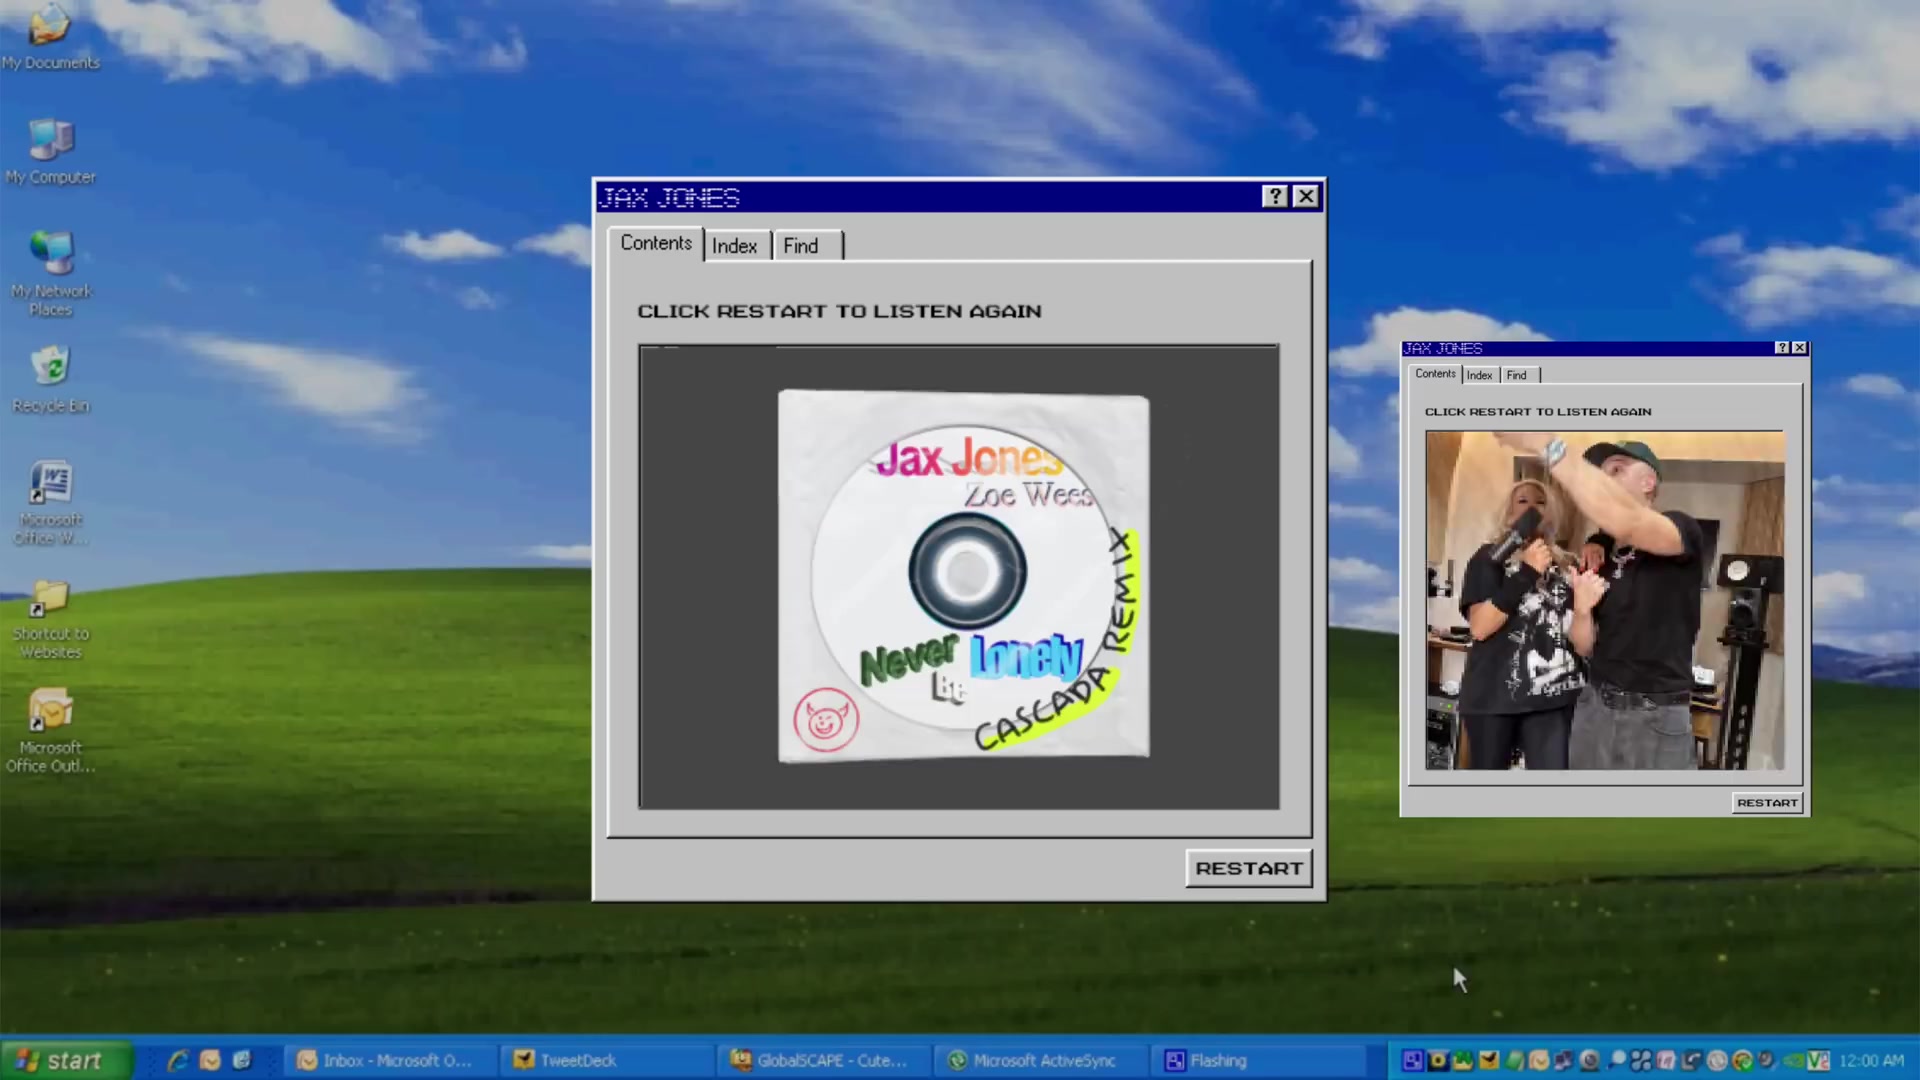Click the pink devil logo on CD cover

826,719
